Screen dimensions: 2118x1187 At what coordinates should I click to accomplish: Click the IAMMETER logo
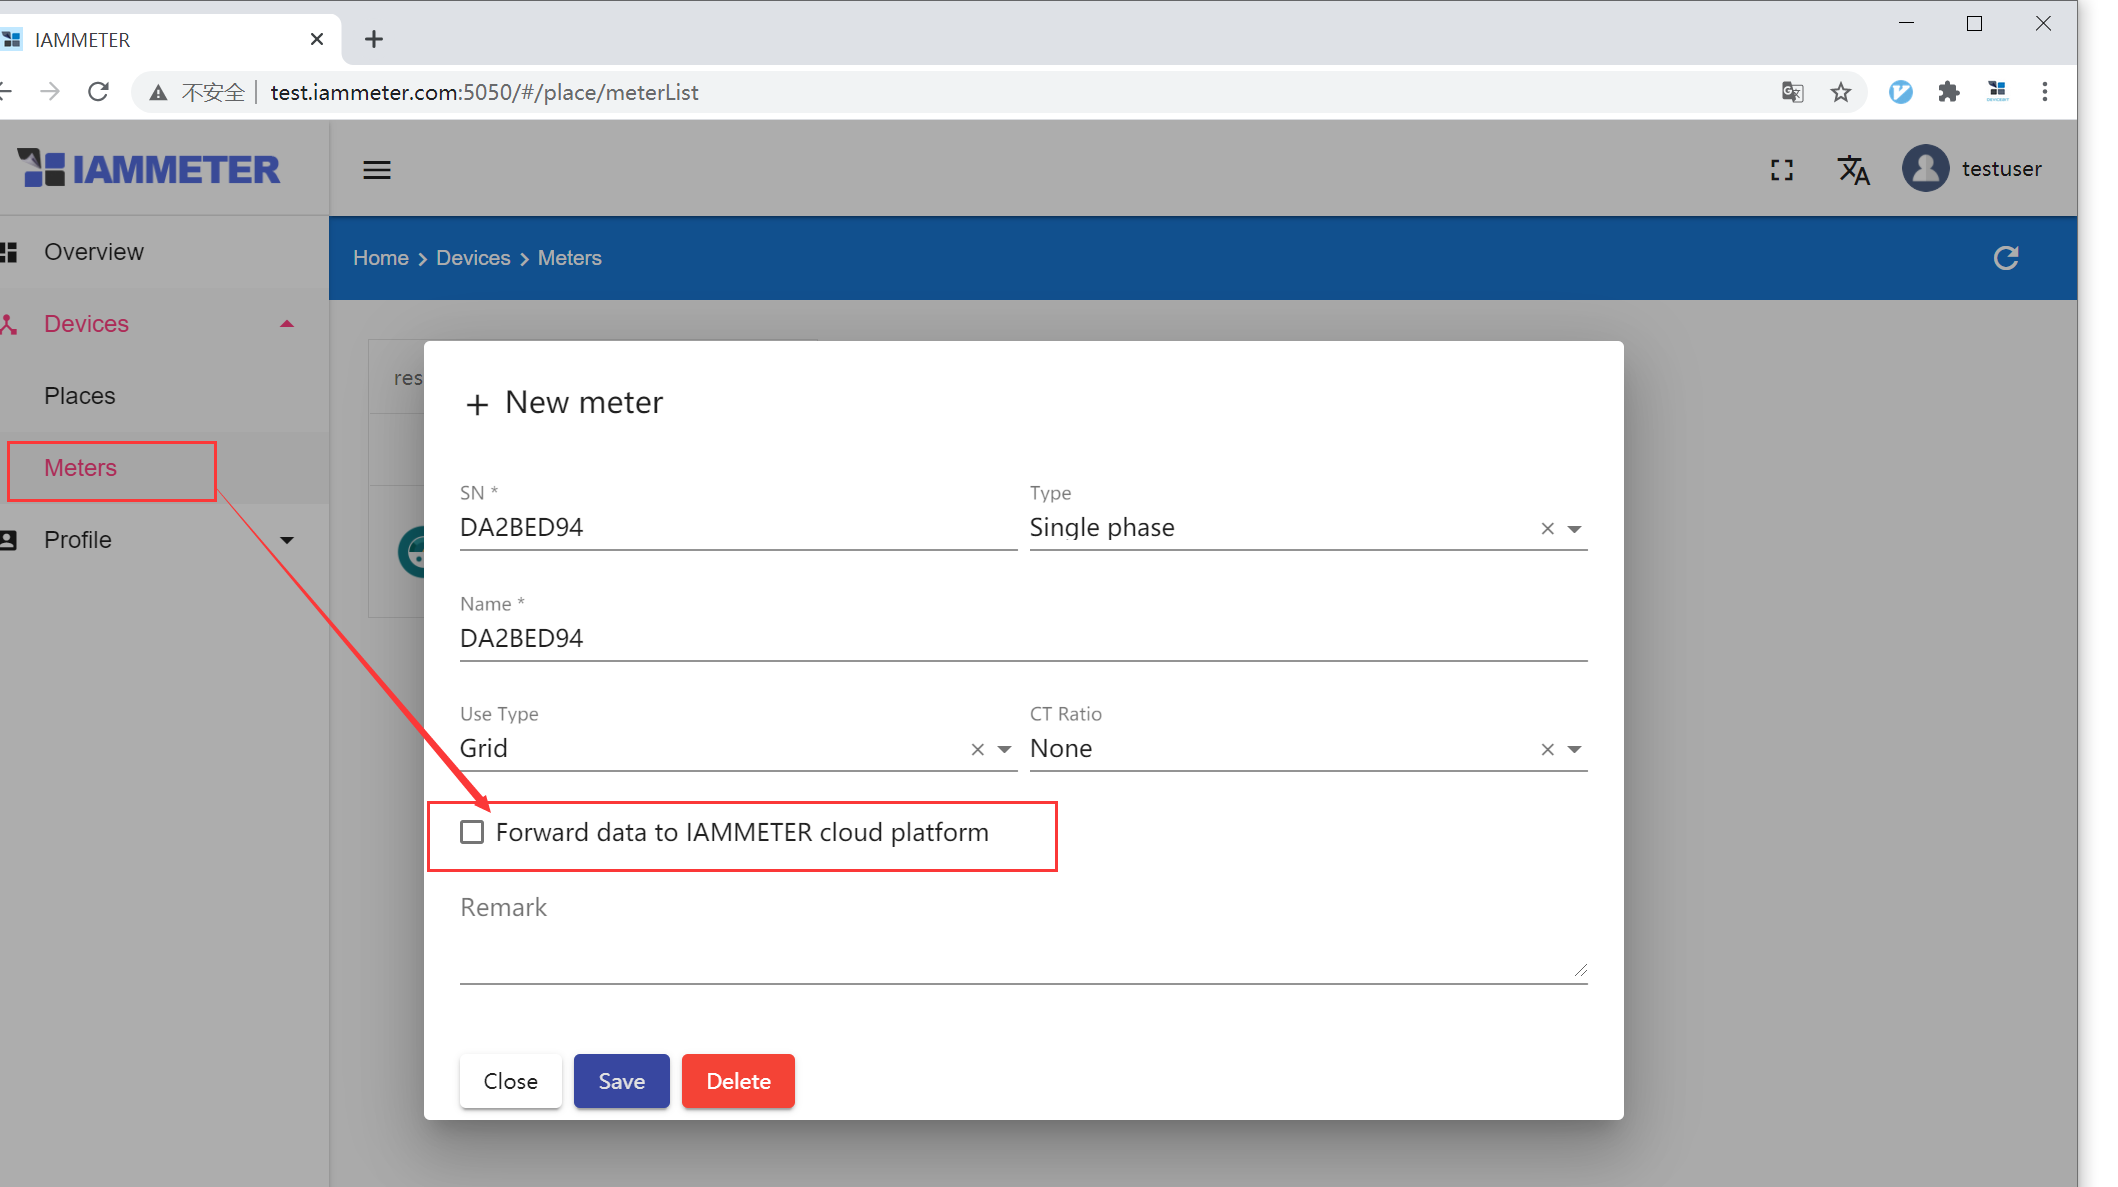click(x=147, y=168)
